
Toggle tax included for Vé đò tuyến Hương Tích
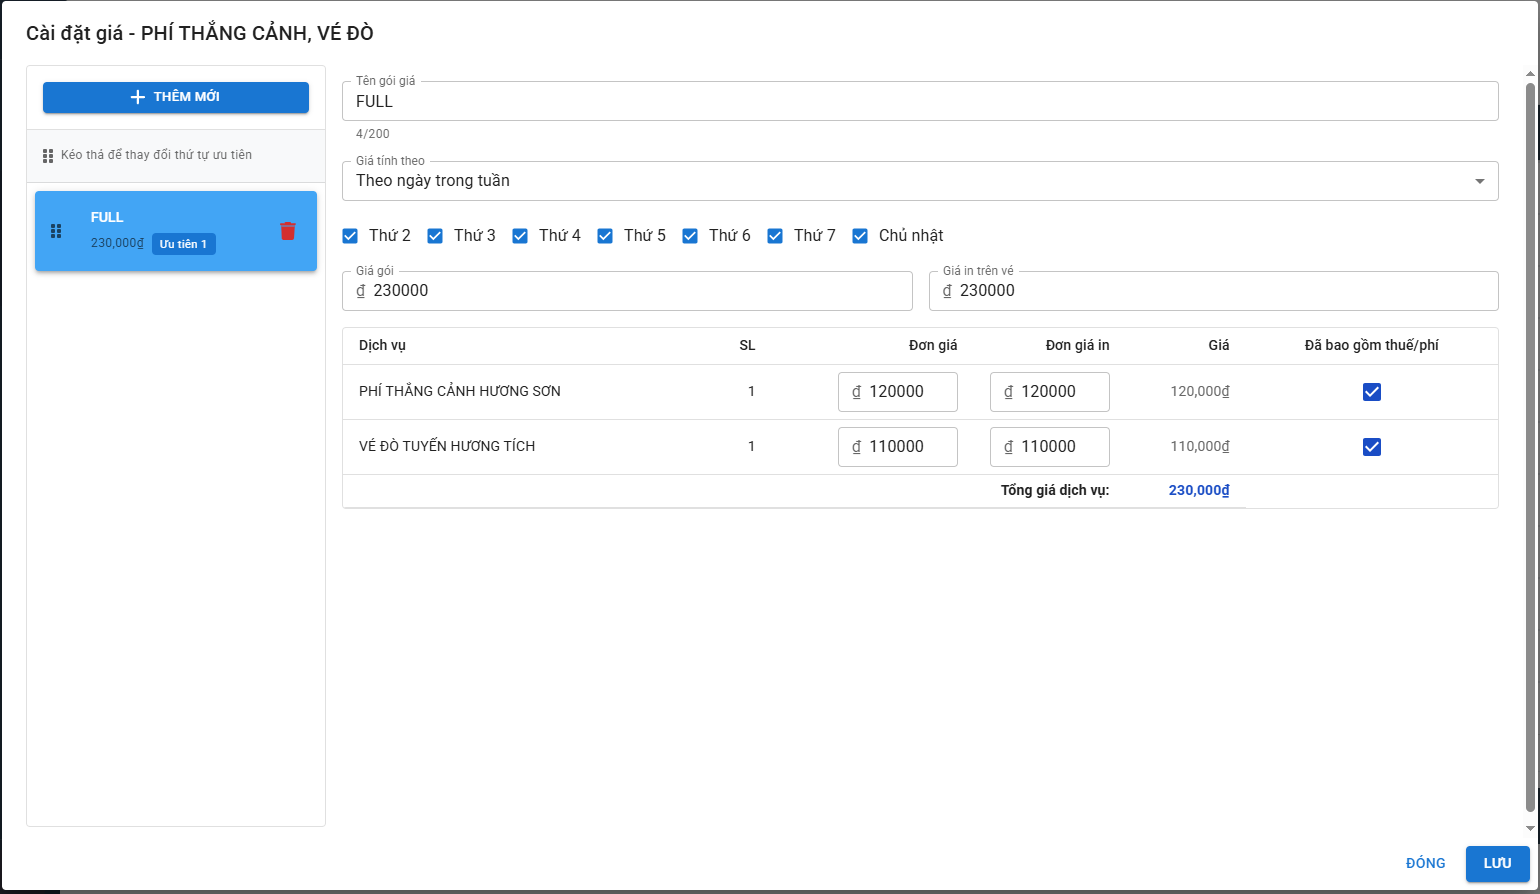(1372, 447)
